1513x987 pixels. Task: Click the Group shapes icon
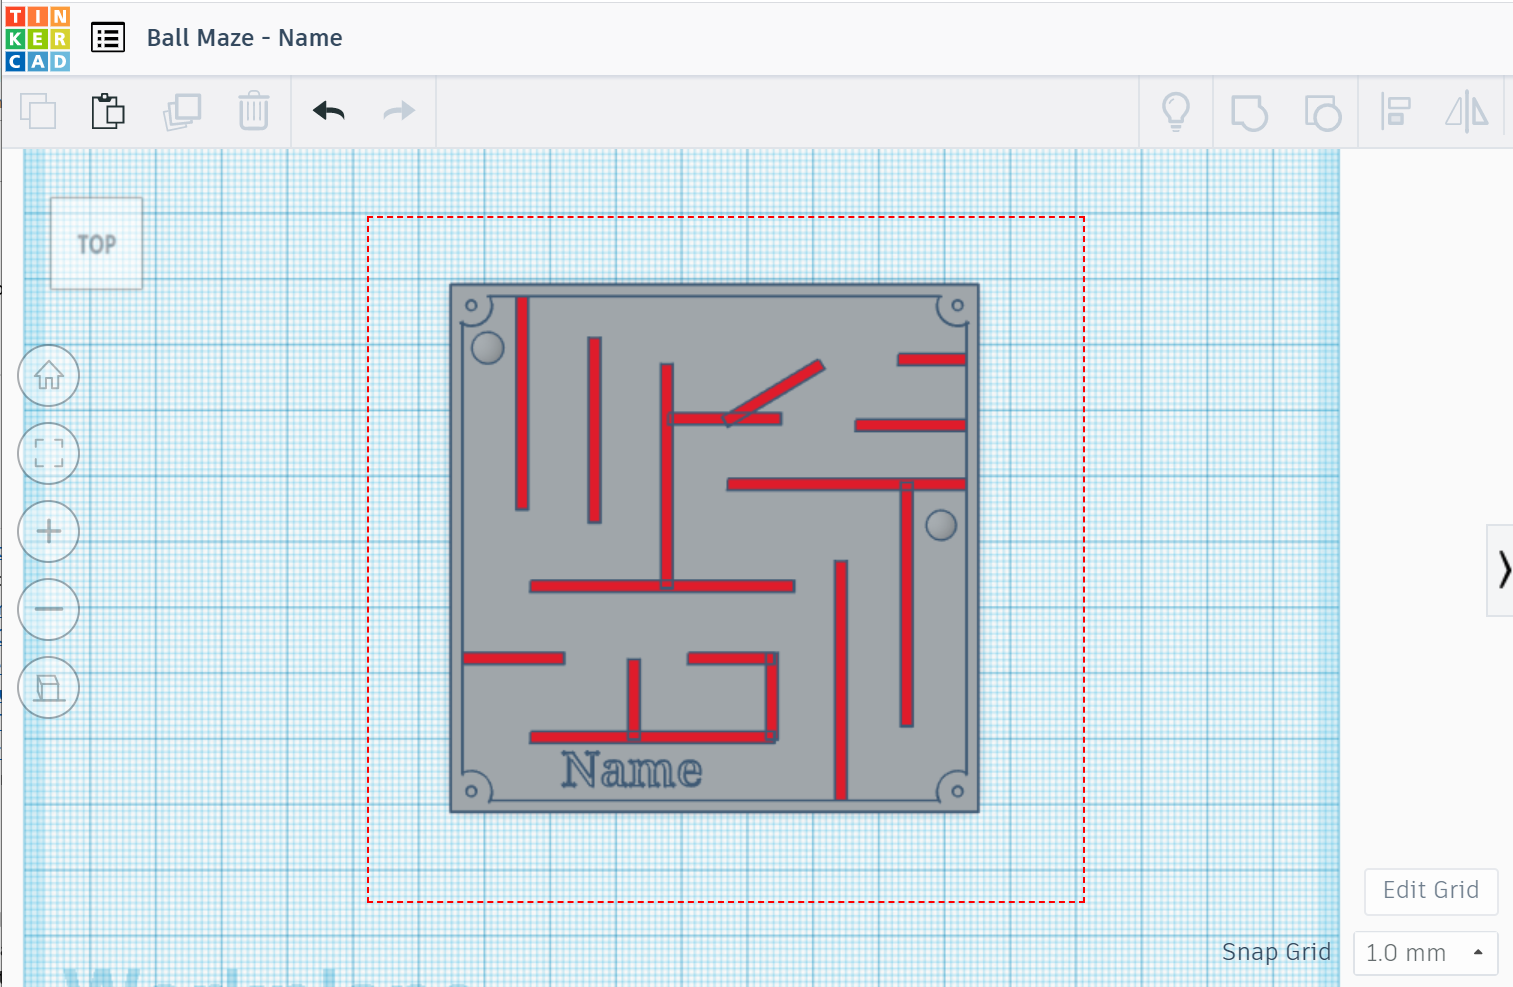click(1249, 112)
